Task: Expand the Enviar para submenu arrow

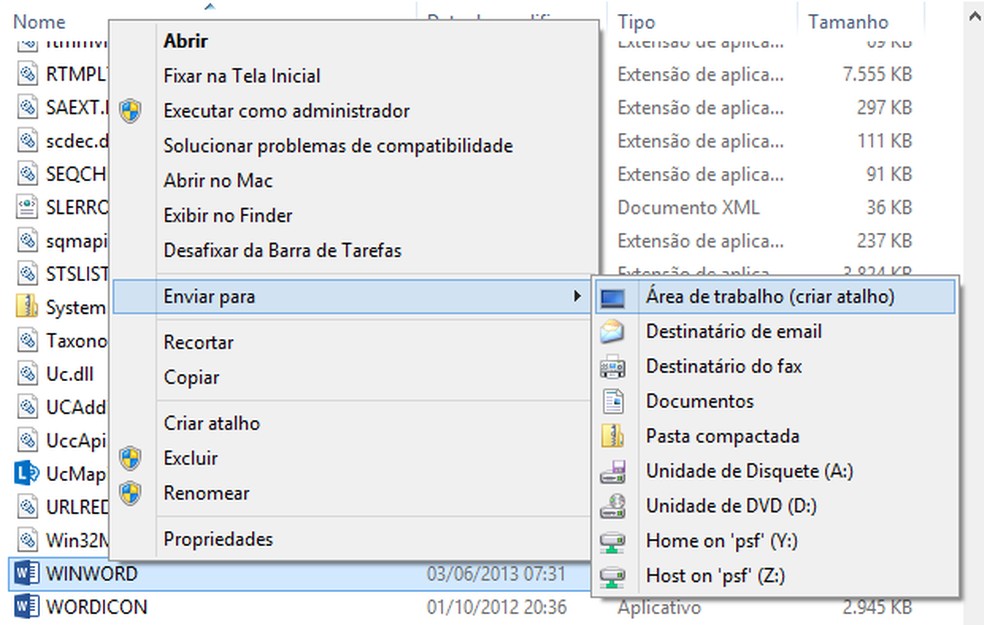Action: pos(577,296)
